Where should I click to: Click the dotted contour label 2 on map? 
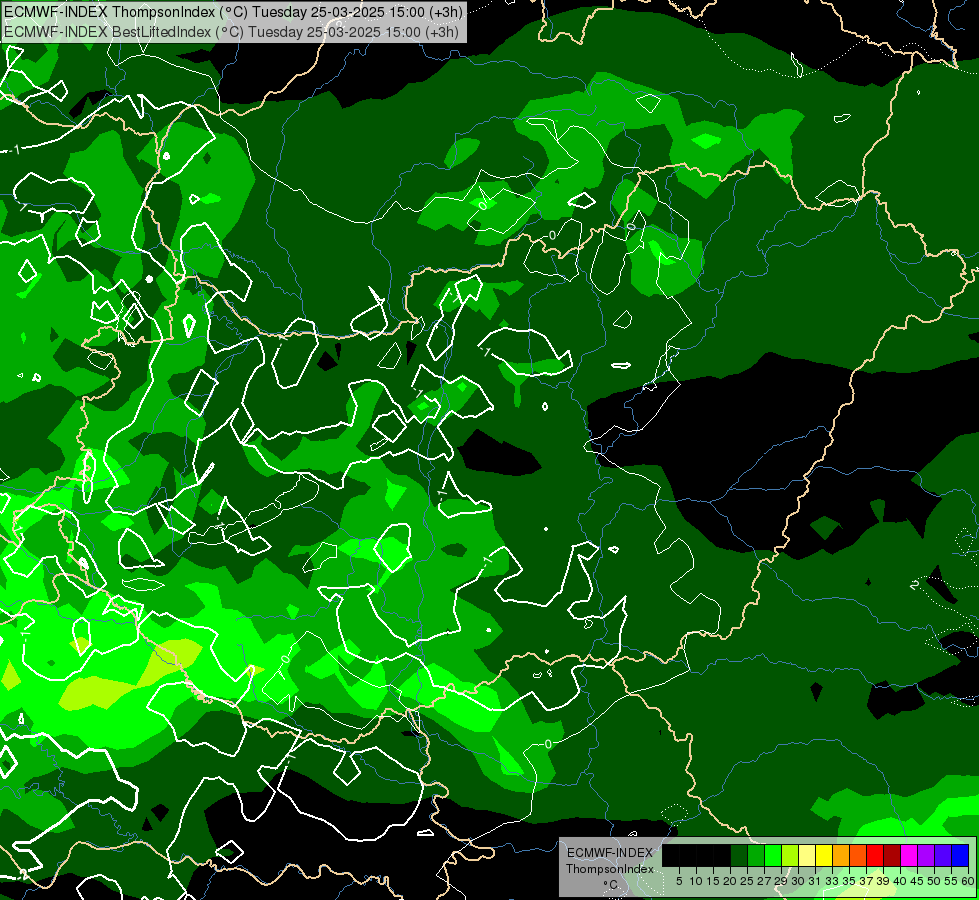914,585
